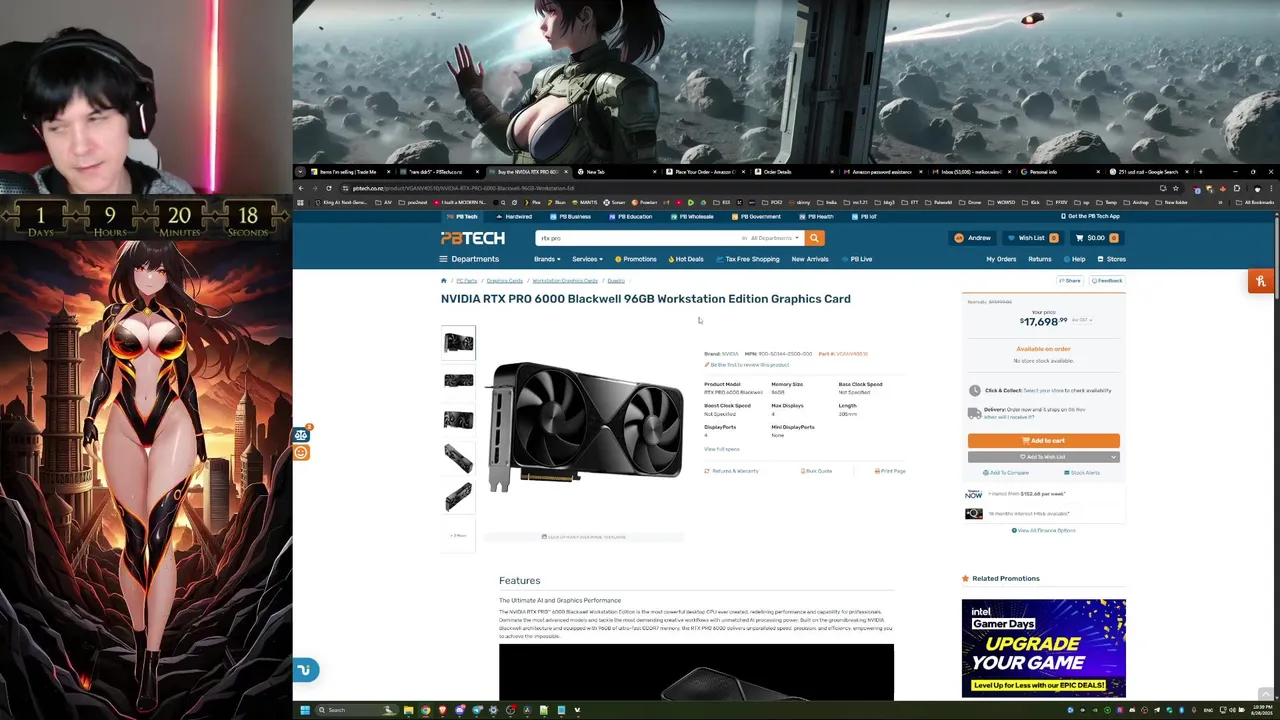Screen dimensions: 1280x720
Task: Open Chrome from the taskbar
Action: pyautogui.click(x=425, y=710)
